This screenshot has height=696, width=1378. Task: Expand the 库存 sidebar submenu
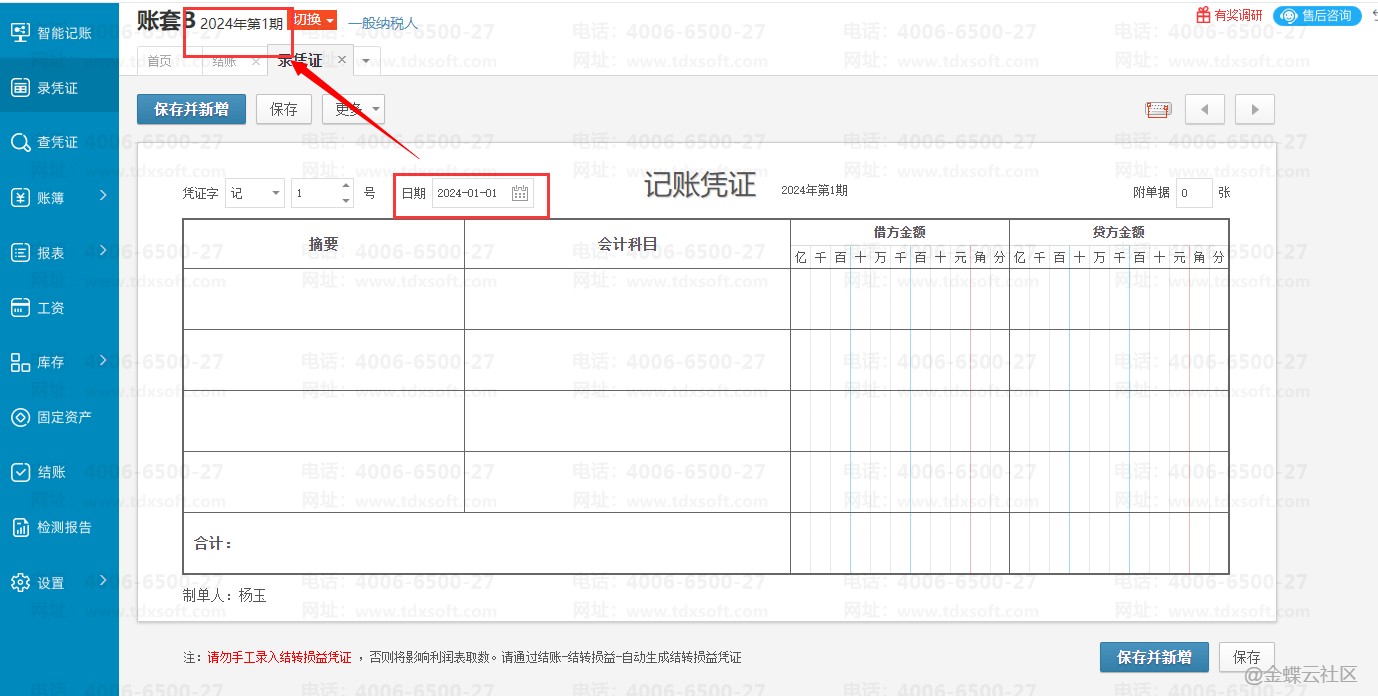coord(104,360)
